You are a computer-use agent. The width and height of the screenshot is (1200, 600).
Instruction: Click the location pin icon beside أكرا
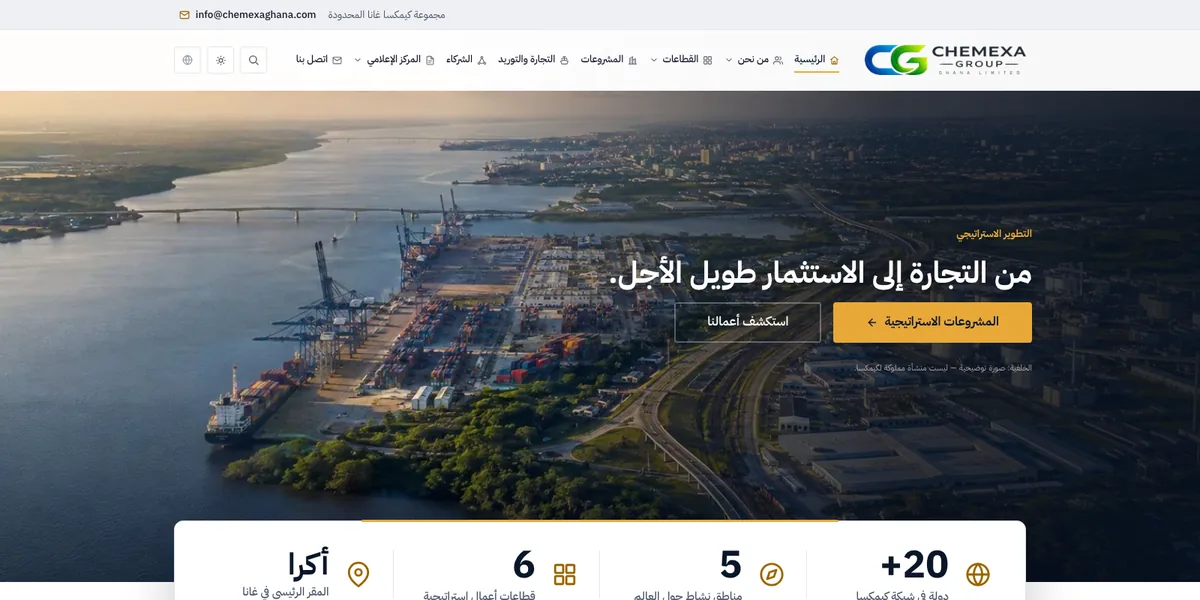pyautogui.click(x=358, y=574)
